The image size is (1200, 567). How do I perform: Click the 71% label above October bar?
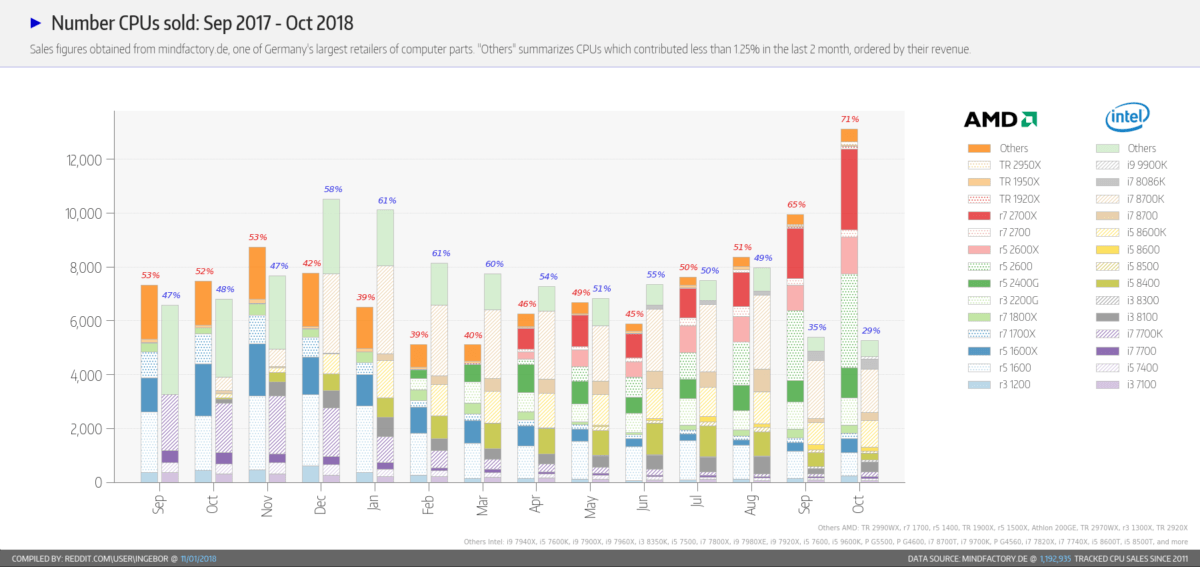[x=848, y=119]
